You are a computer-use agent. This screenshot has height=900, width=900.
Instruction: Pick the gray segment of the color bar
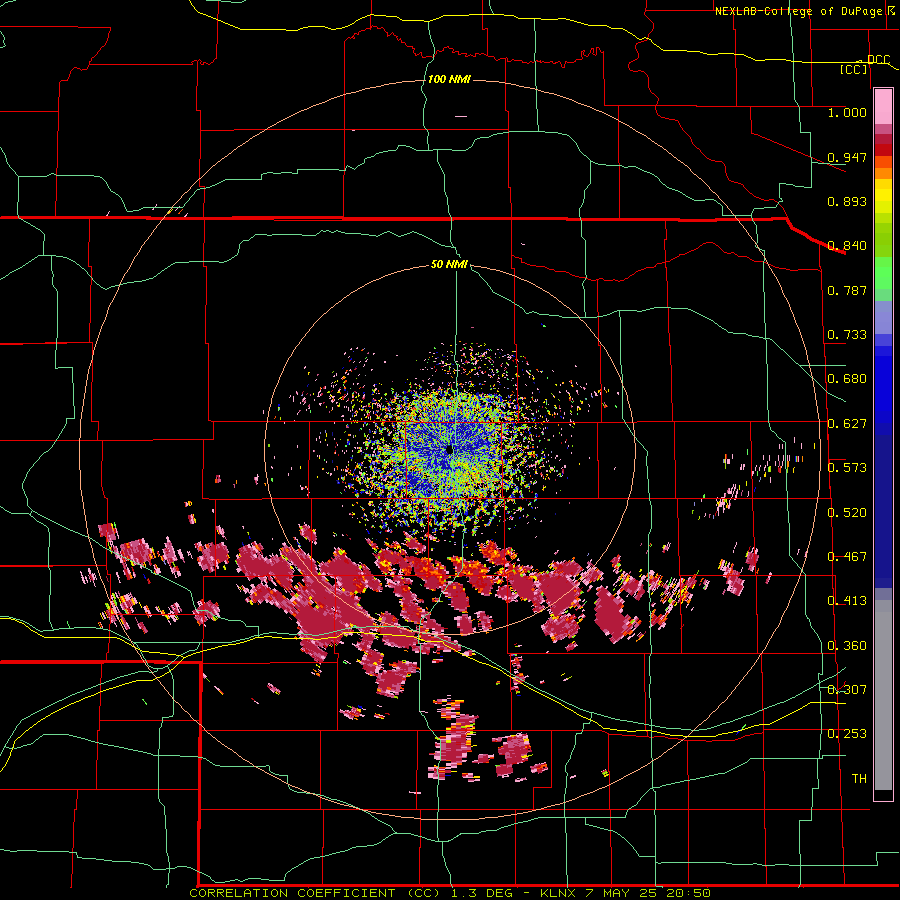pyautogui.click(x=883, y=695)
